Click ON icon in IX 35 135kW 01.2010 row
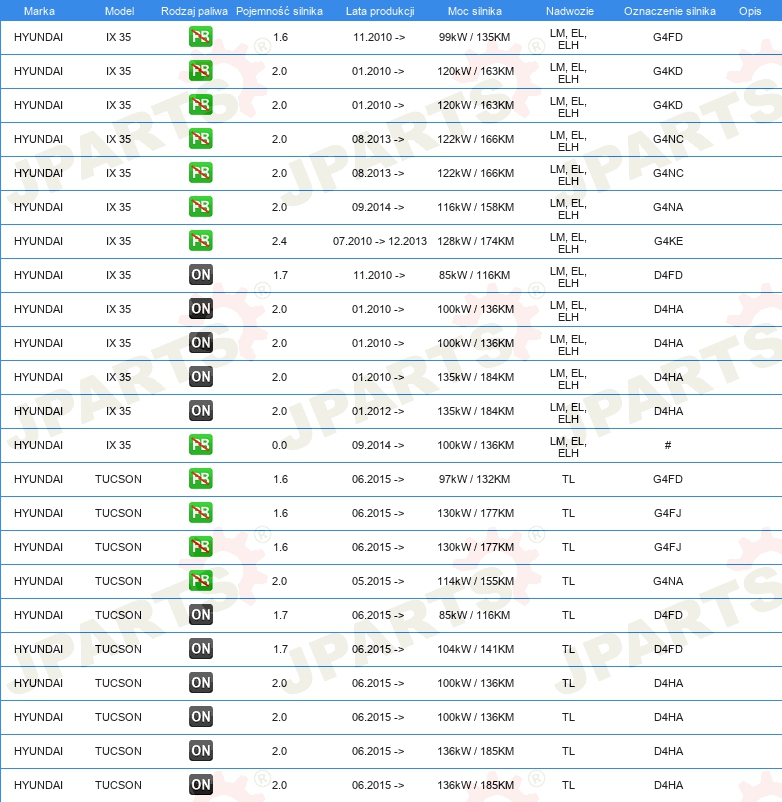The image size is (782, 802). point(200,377)
